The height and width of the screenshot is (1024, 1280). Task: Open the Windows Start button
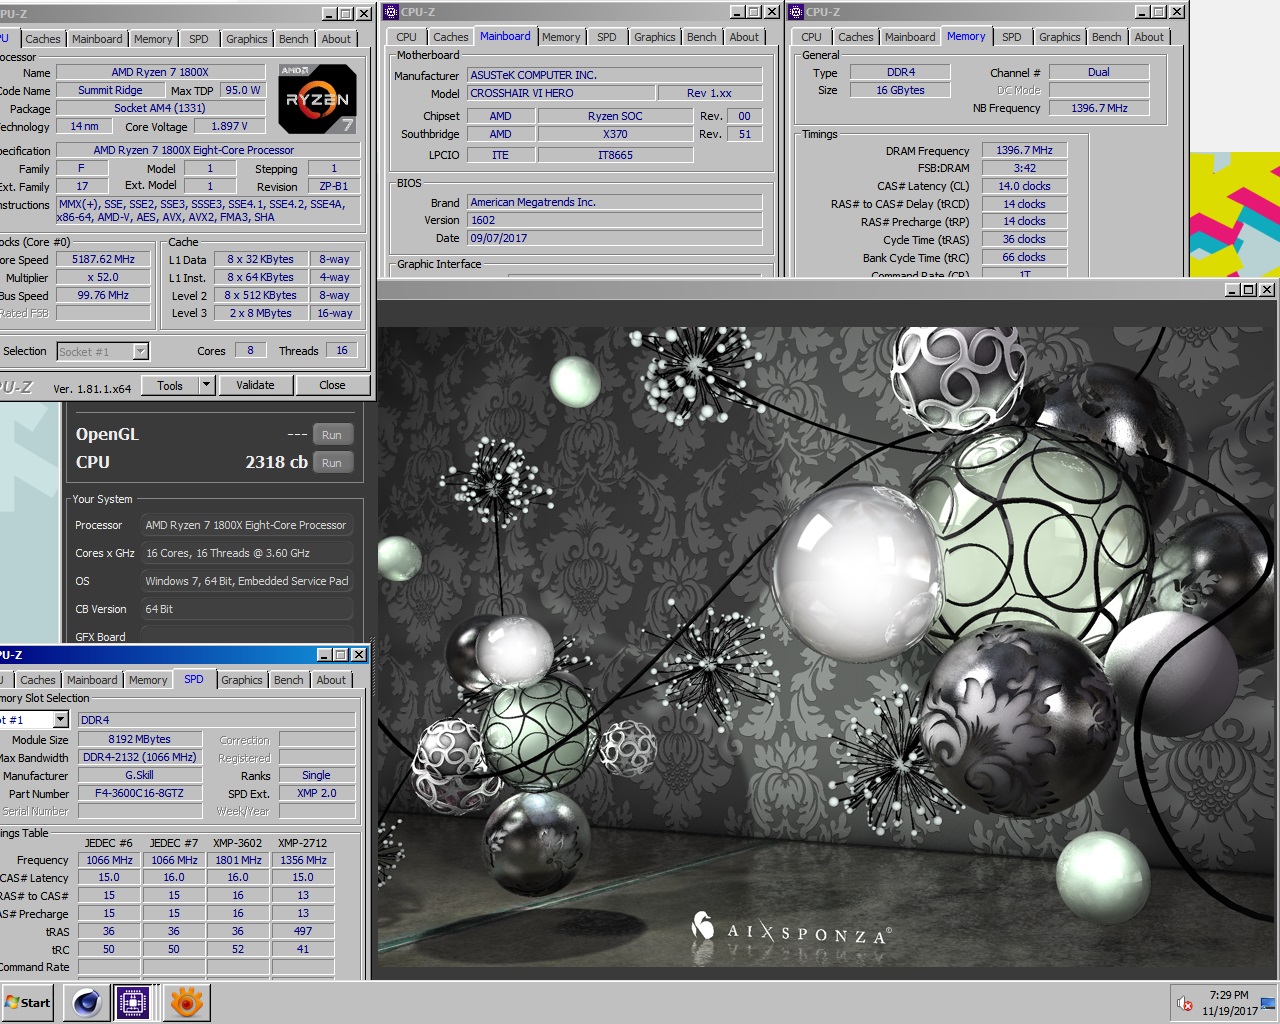click(x=28, y=1002)
